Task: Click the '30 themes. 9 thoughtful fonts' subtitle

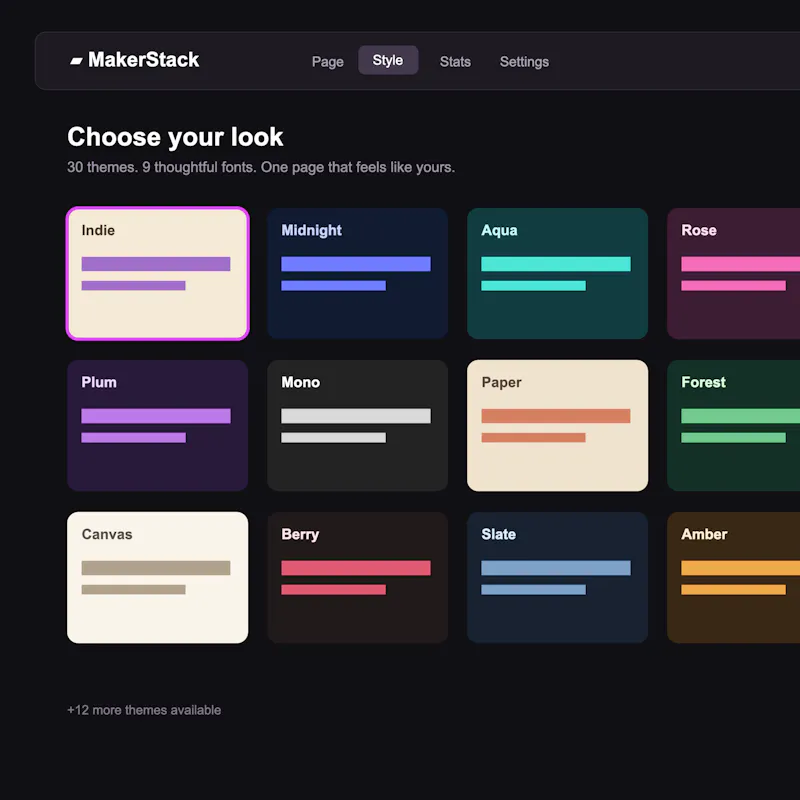Action: point(261,167)
